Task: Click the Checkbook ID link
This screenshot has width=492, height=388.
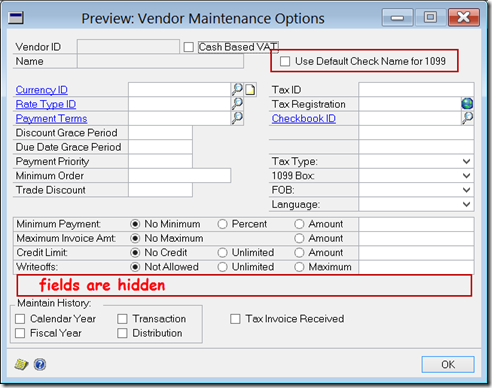Action: [304, 119]
